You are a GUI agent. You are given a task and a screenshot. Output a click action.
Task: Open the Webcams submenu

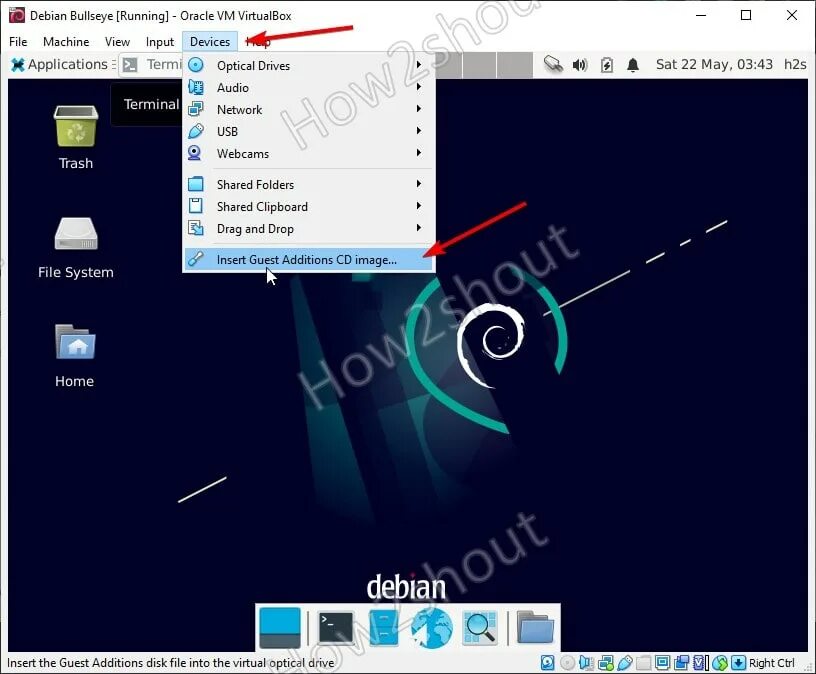[309, 154]
